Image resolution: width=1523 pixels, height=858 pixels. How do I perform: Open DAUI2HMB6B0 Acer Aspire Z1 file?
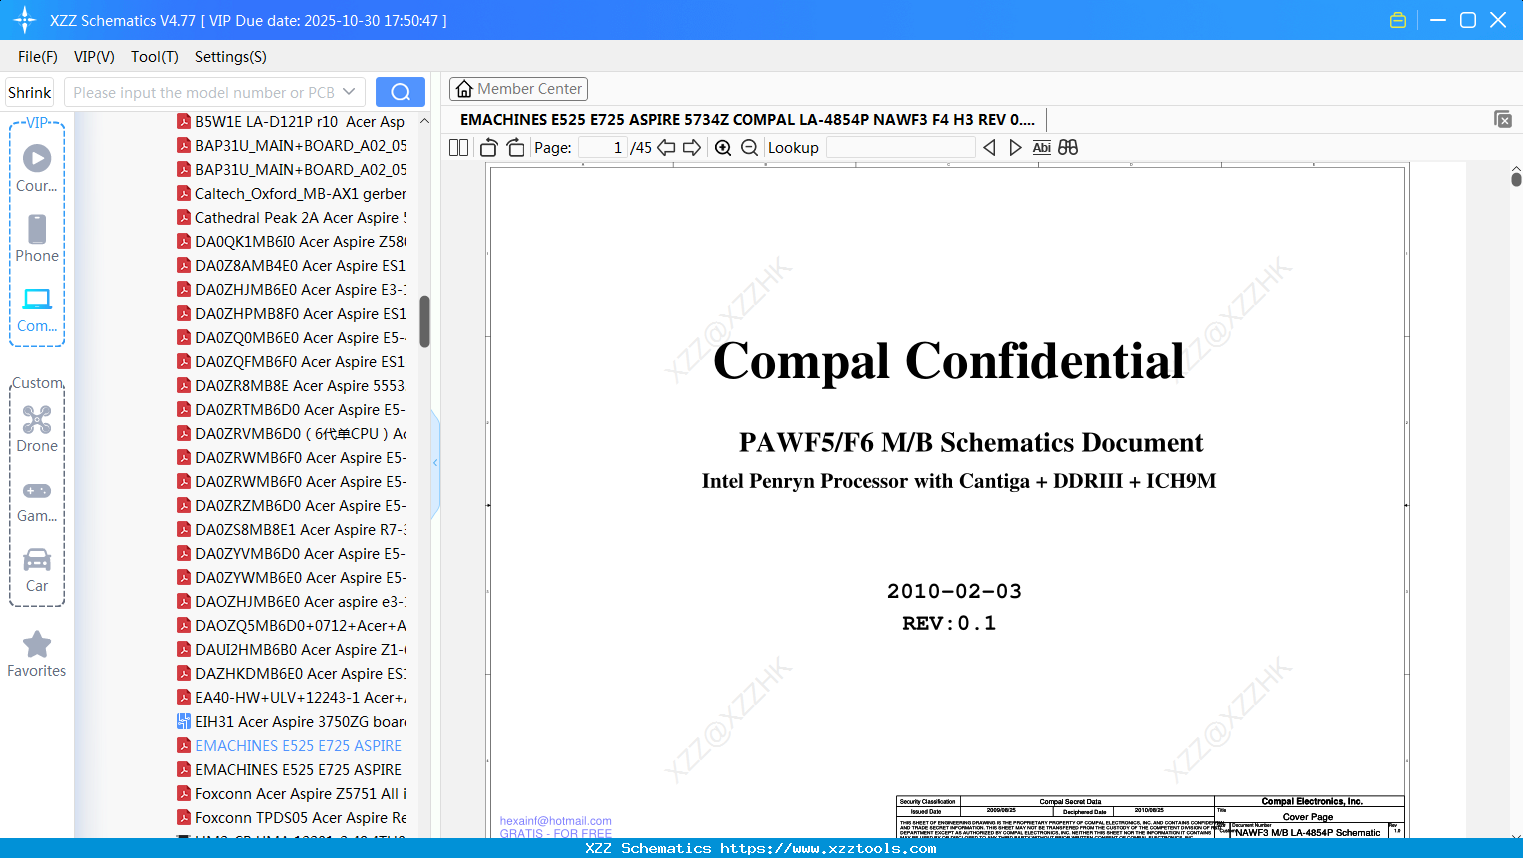pyautogui.click(x=291, y=650)
